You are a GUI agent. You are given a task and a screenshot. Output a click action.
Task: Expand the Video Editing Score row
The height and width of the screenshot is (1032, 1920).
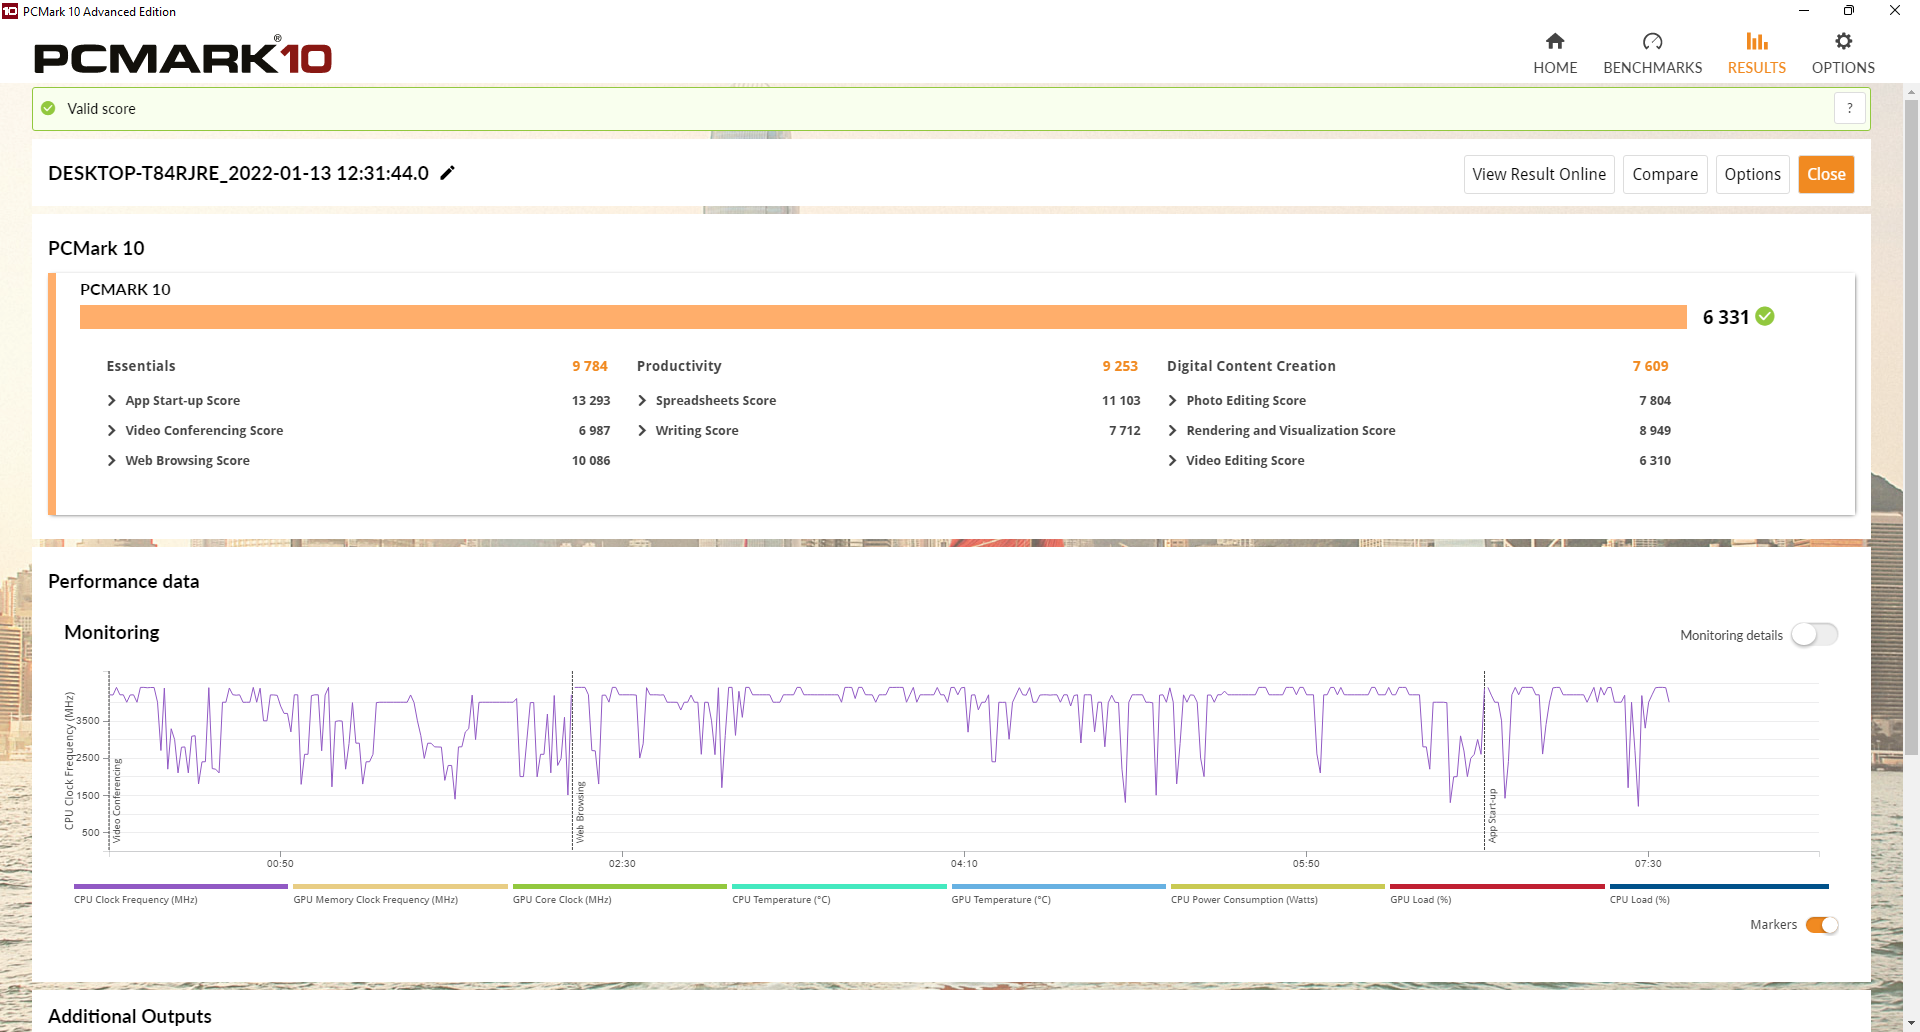click(1172, 460)
